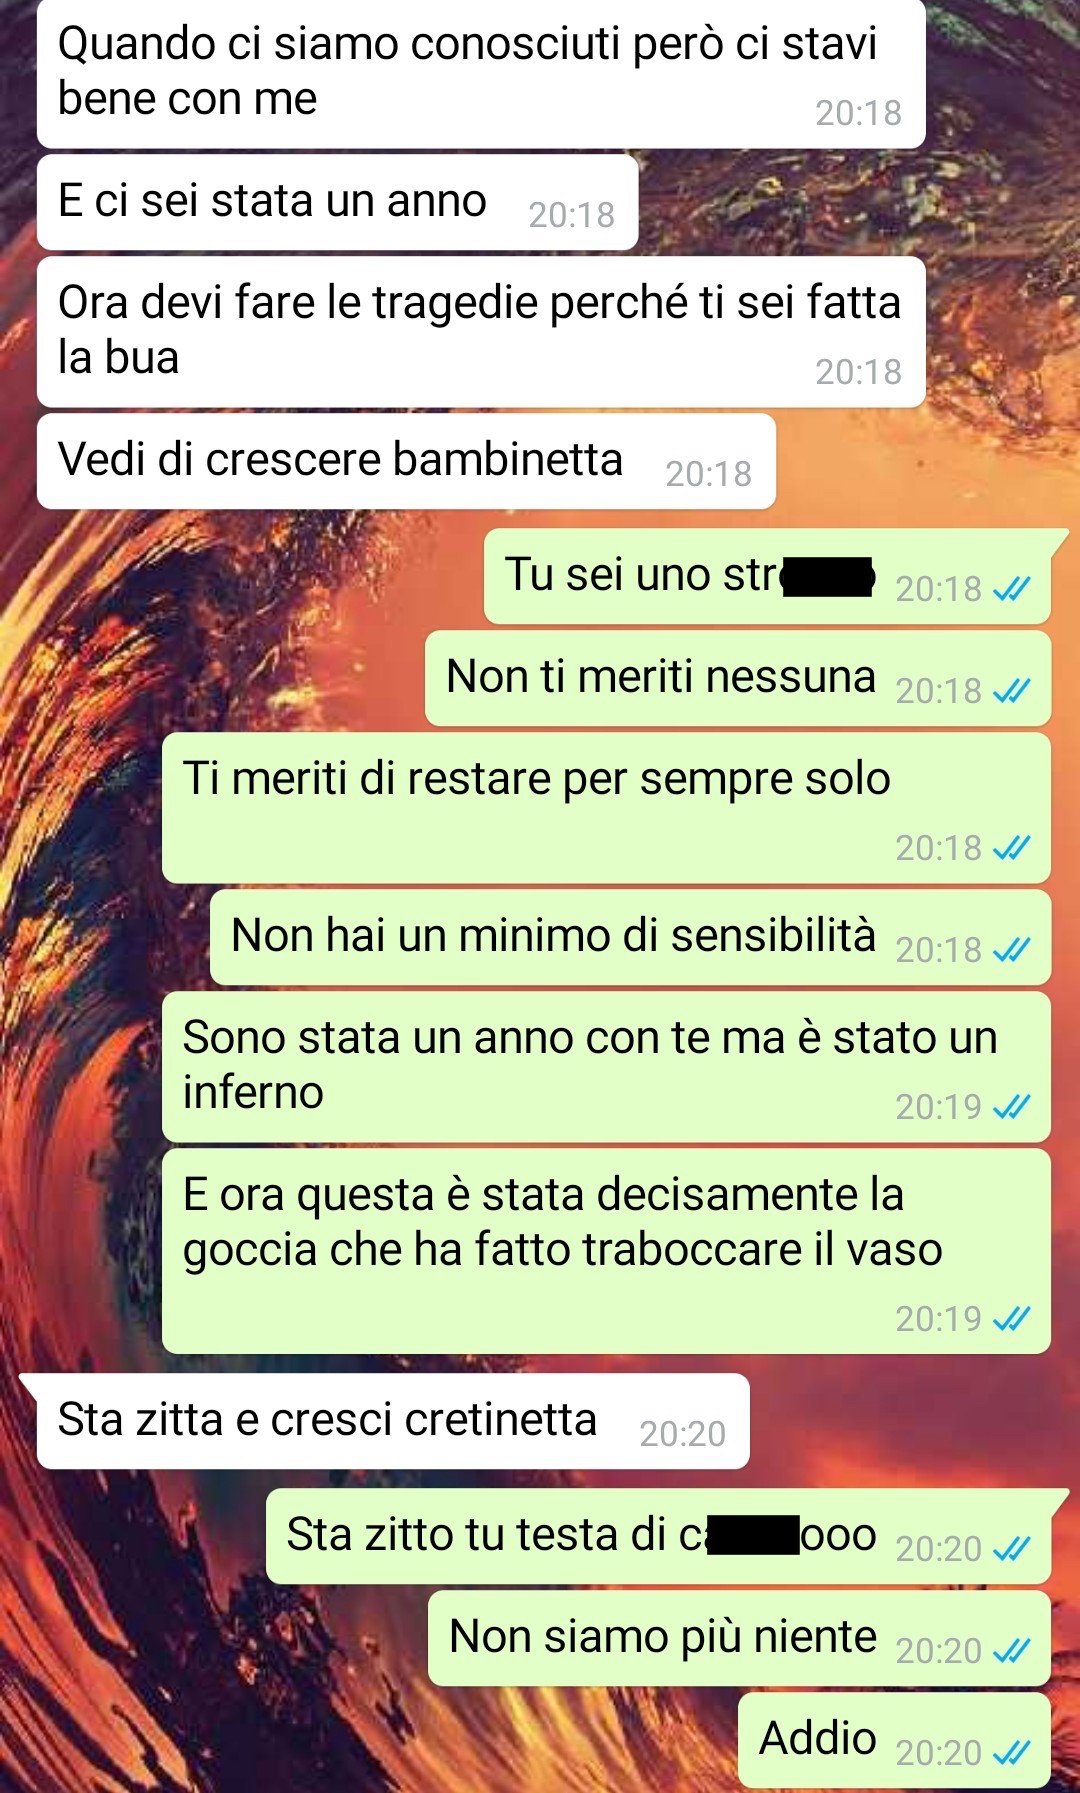This screenshot has width=1080, height=1793.
Task: Tap read receipt ticks on 'Non siamo più niente'
Action: [x=1011, y=1650]
